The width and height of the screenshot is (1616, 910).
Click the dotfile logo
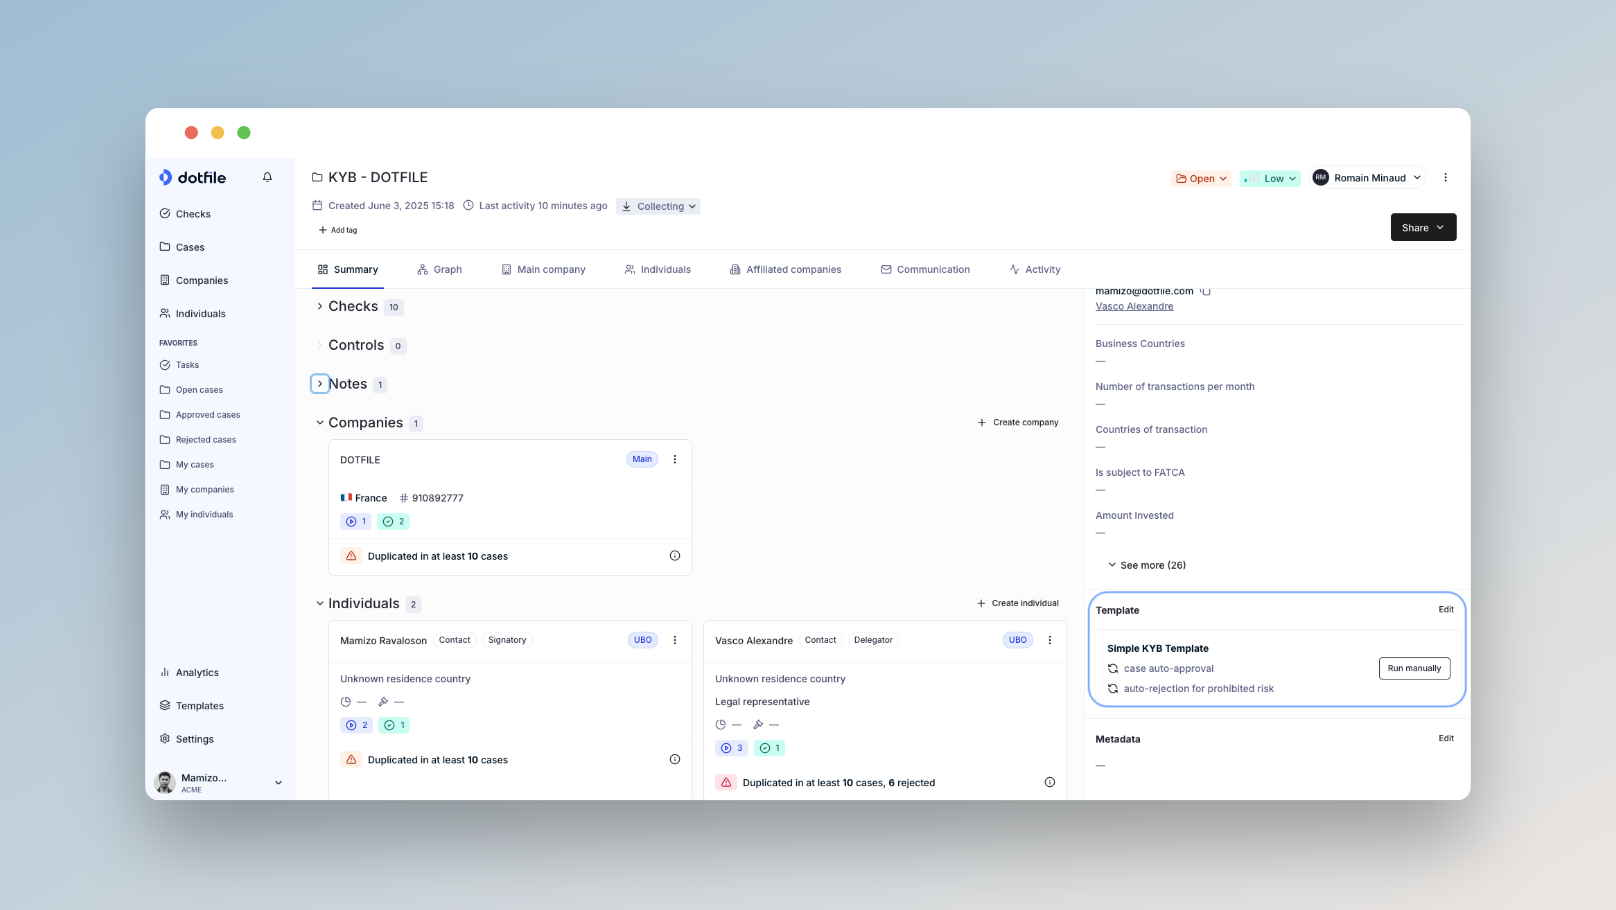coord(192,177)
